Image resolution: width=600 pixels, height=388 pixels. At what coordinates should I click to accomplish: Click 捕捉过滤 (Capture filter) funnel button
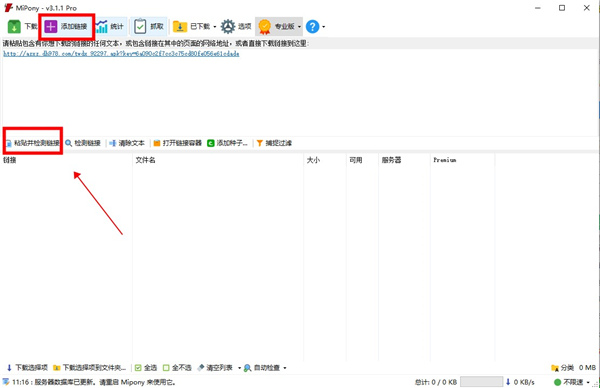pos(274,143)
